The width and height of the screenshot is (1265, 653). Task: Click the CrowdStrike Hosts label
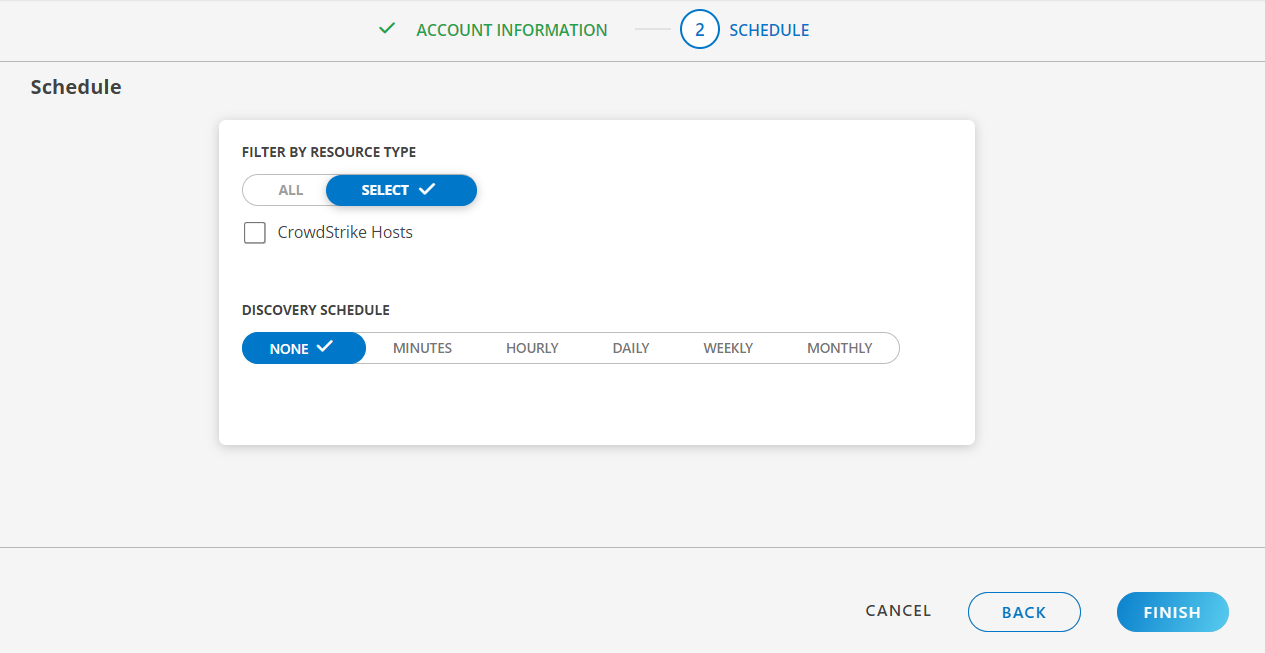[345, 232]
